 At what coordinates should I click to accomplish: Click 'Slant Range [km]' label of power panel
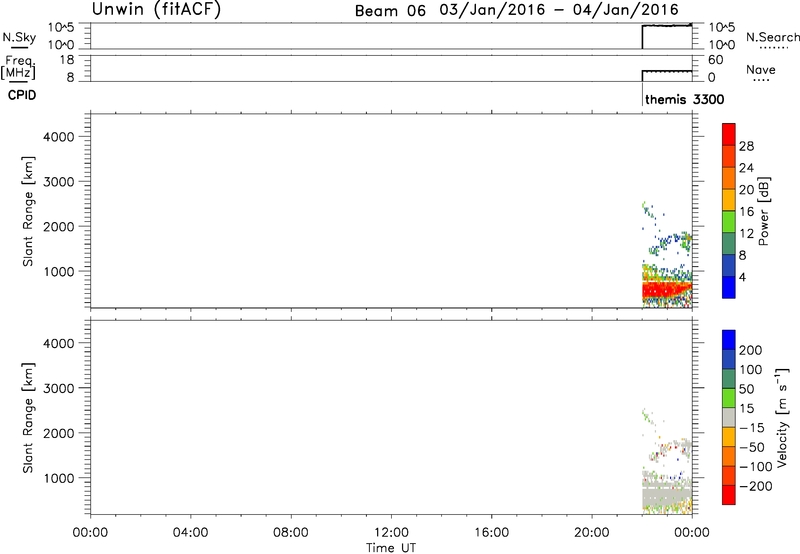coord(28,211)
